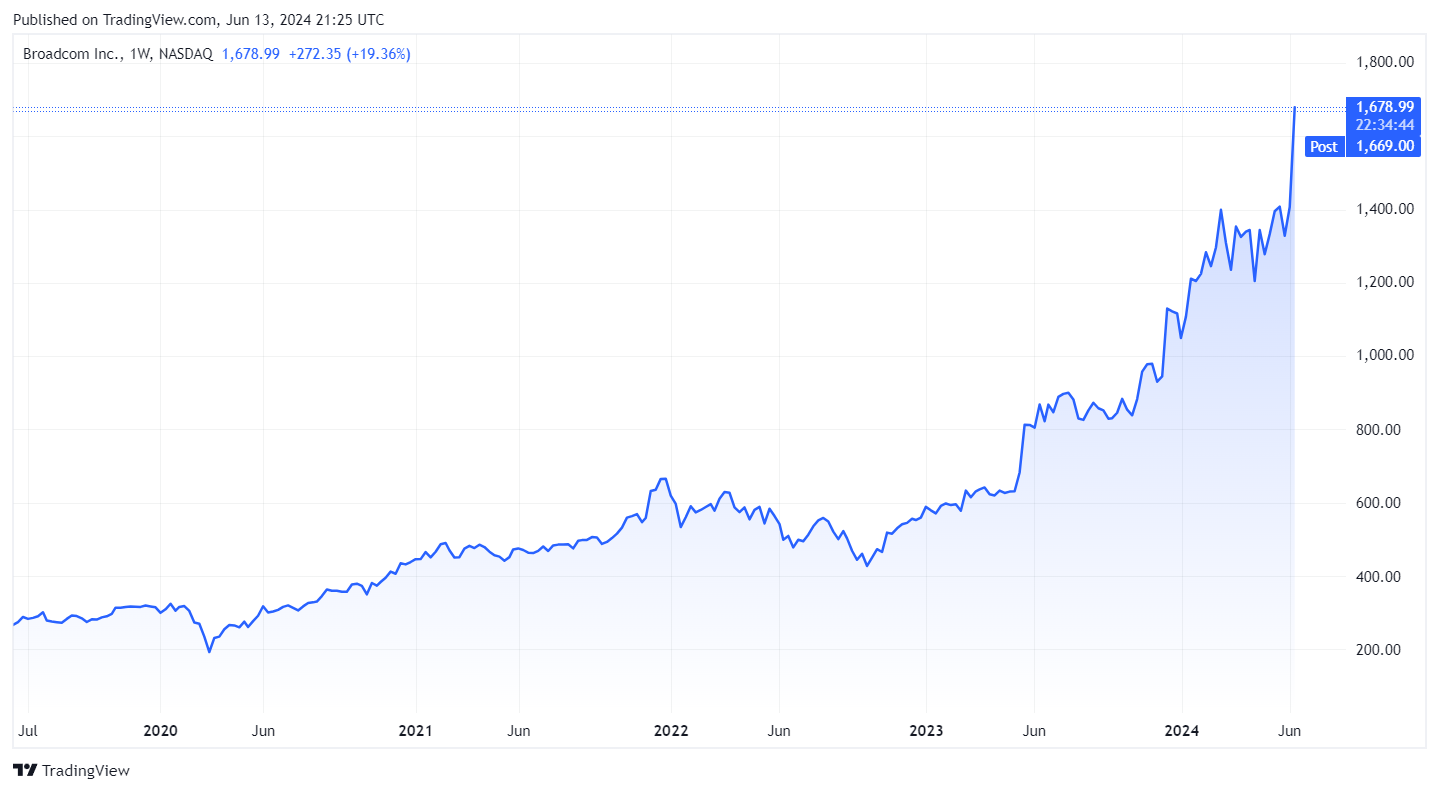Select the 2020 time axis marker

160,731
